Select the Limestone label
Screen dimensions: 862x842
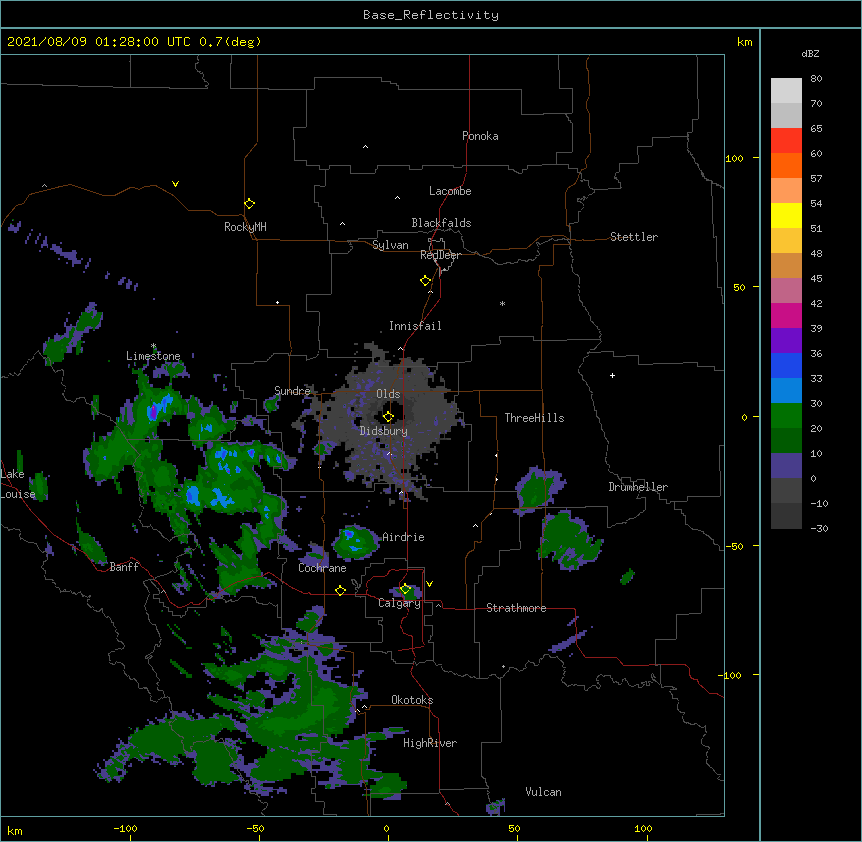pos(153,356)
